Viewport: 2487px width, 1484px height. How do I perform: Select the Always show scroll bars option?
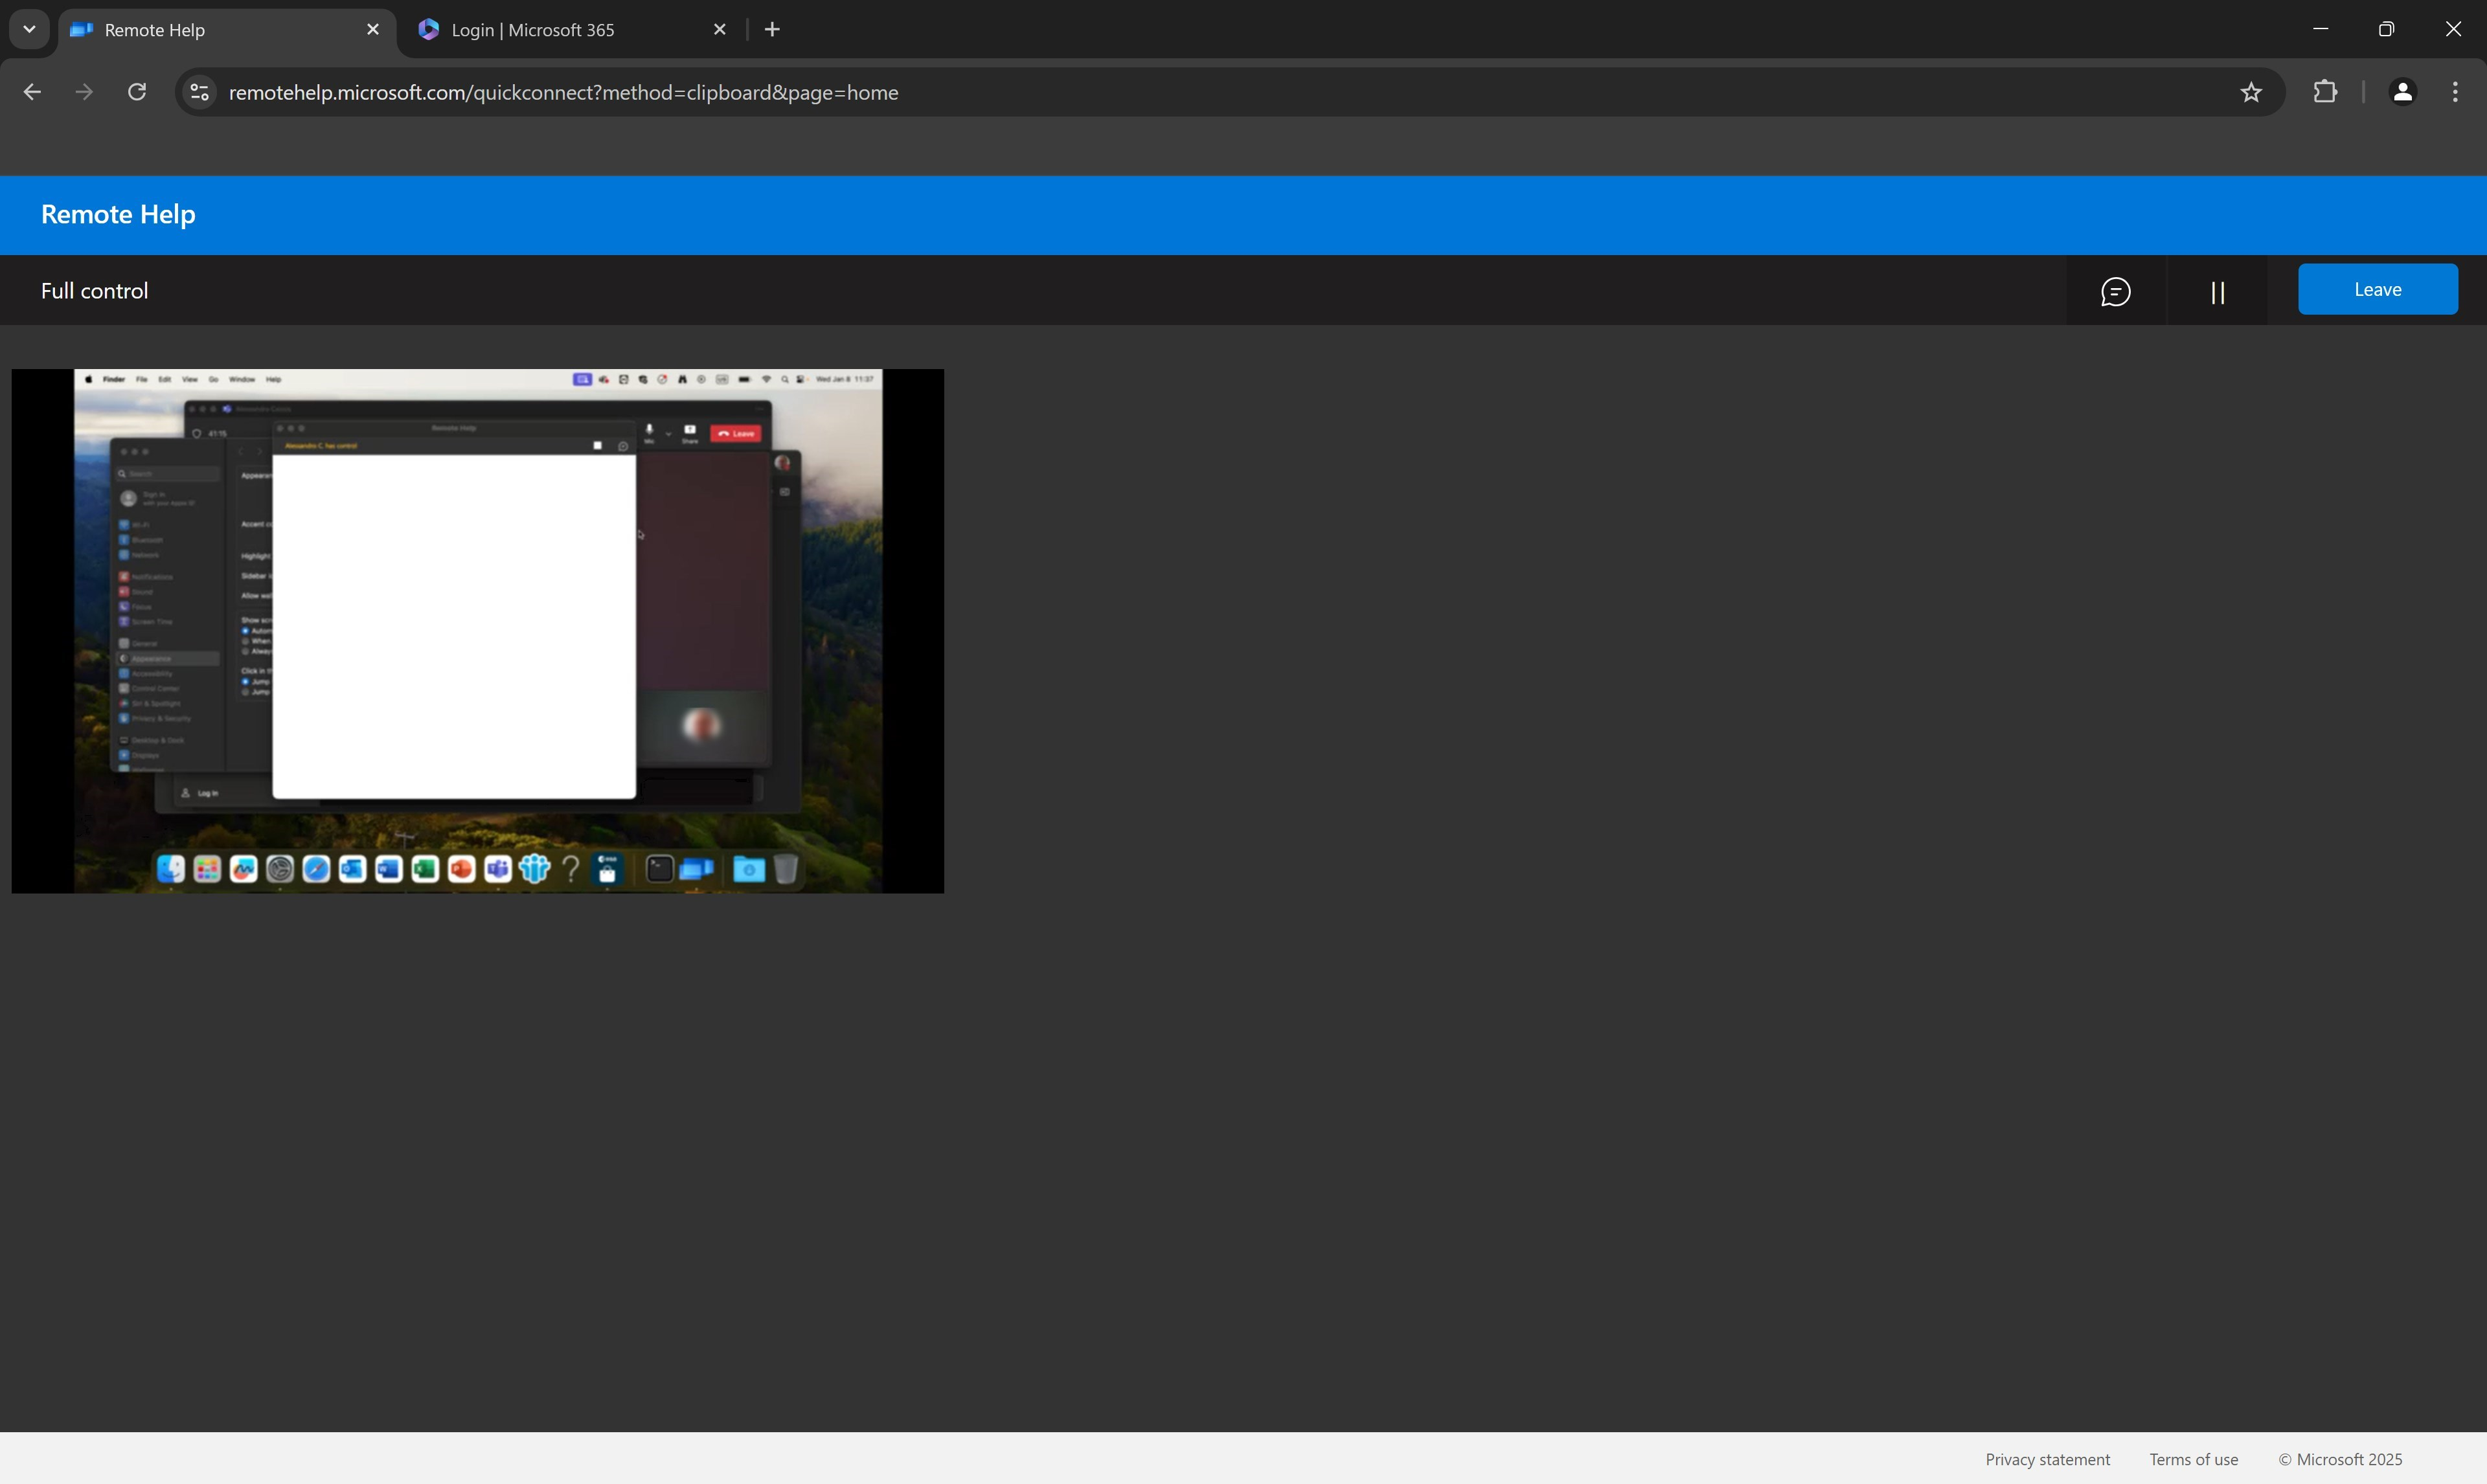[247, 652]
